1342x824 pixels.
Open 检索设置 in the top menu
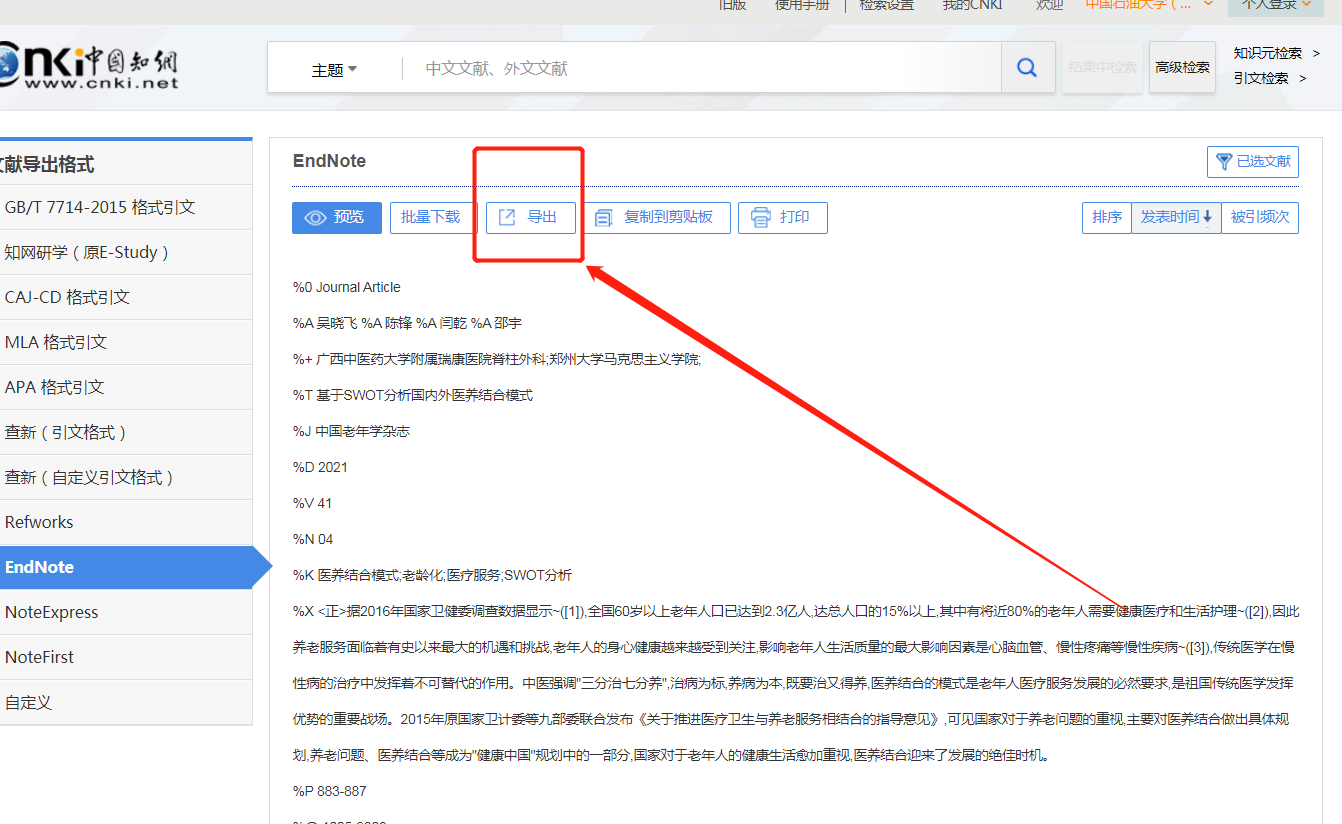pos(886,5)
